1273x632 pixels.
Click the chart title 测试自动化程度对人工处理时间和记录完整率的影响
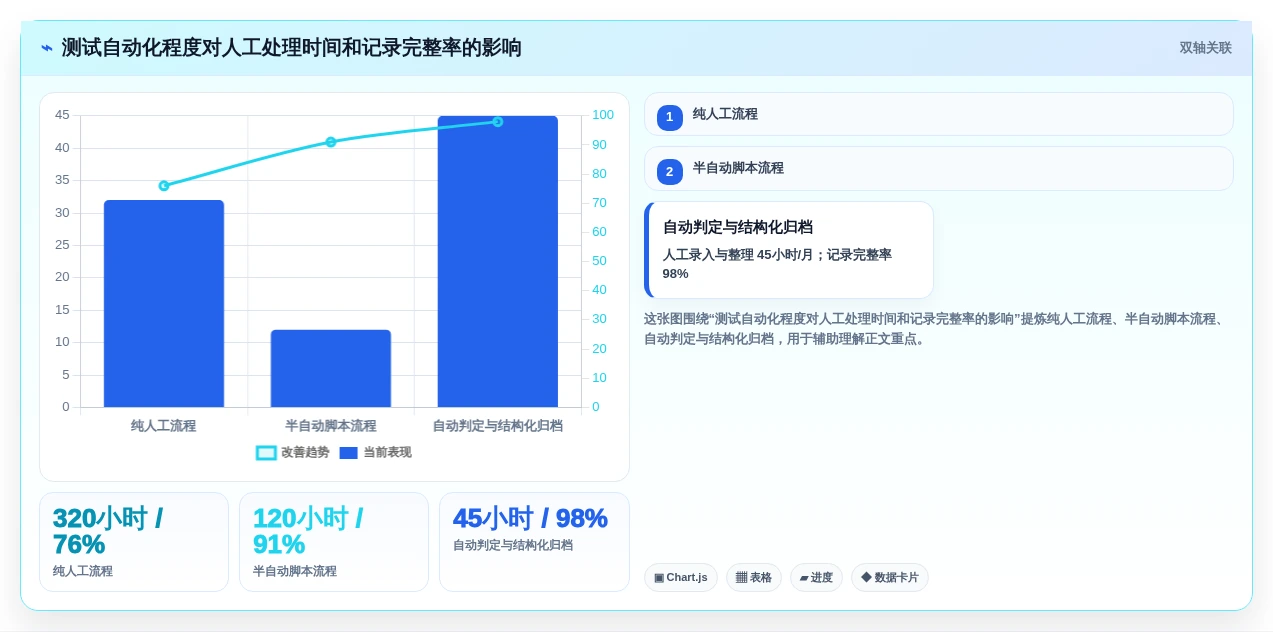click(292, 48)
